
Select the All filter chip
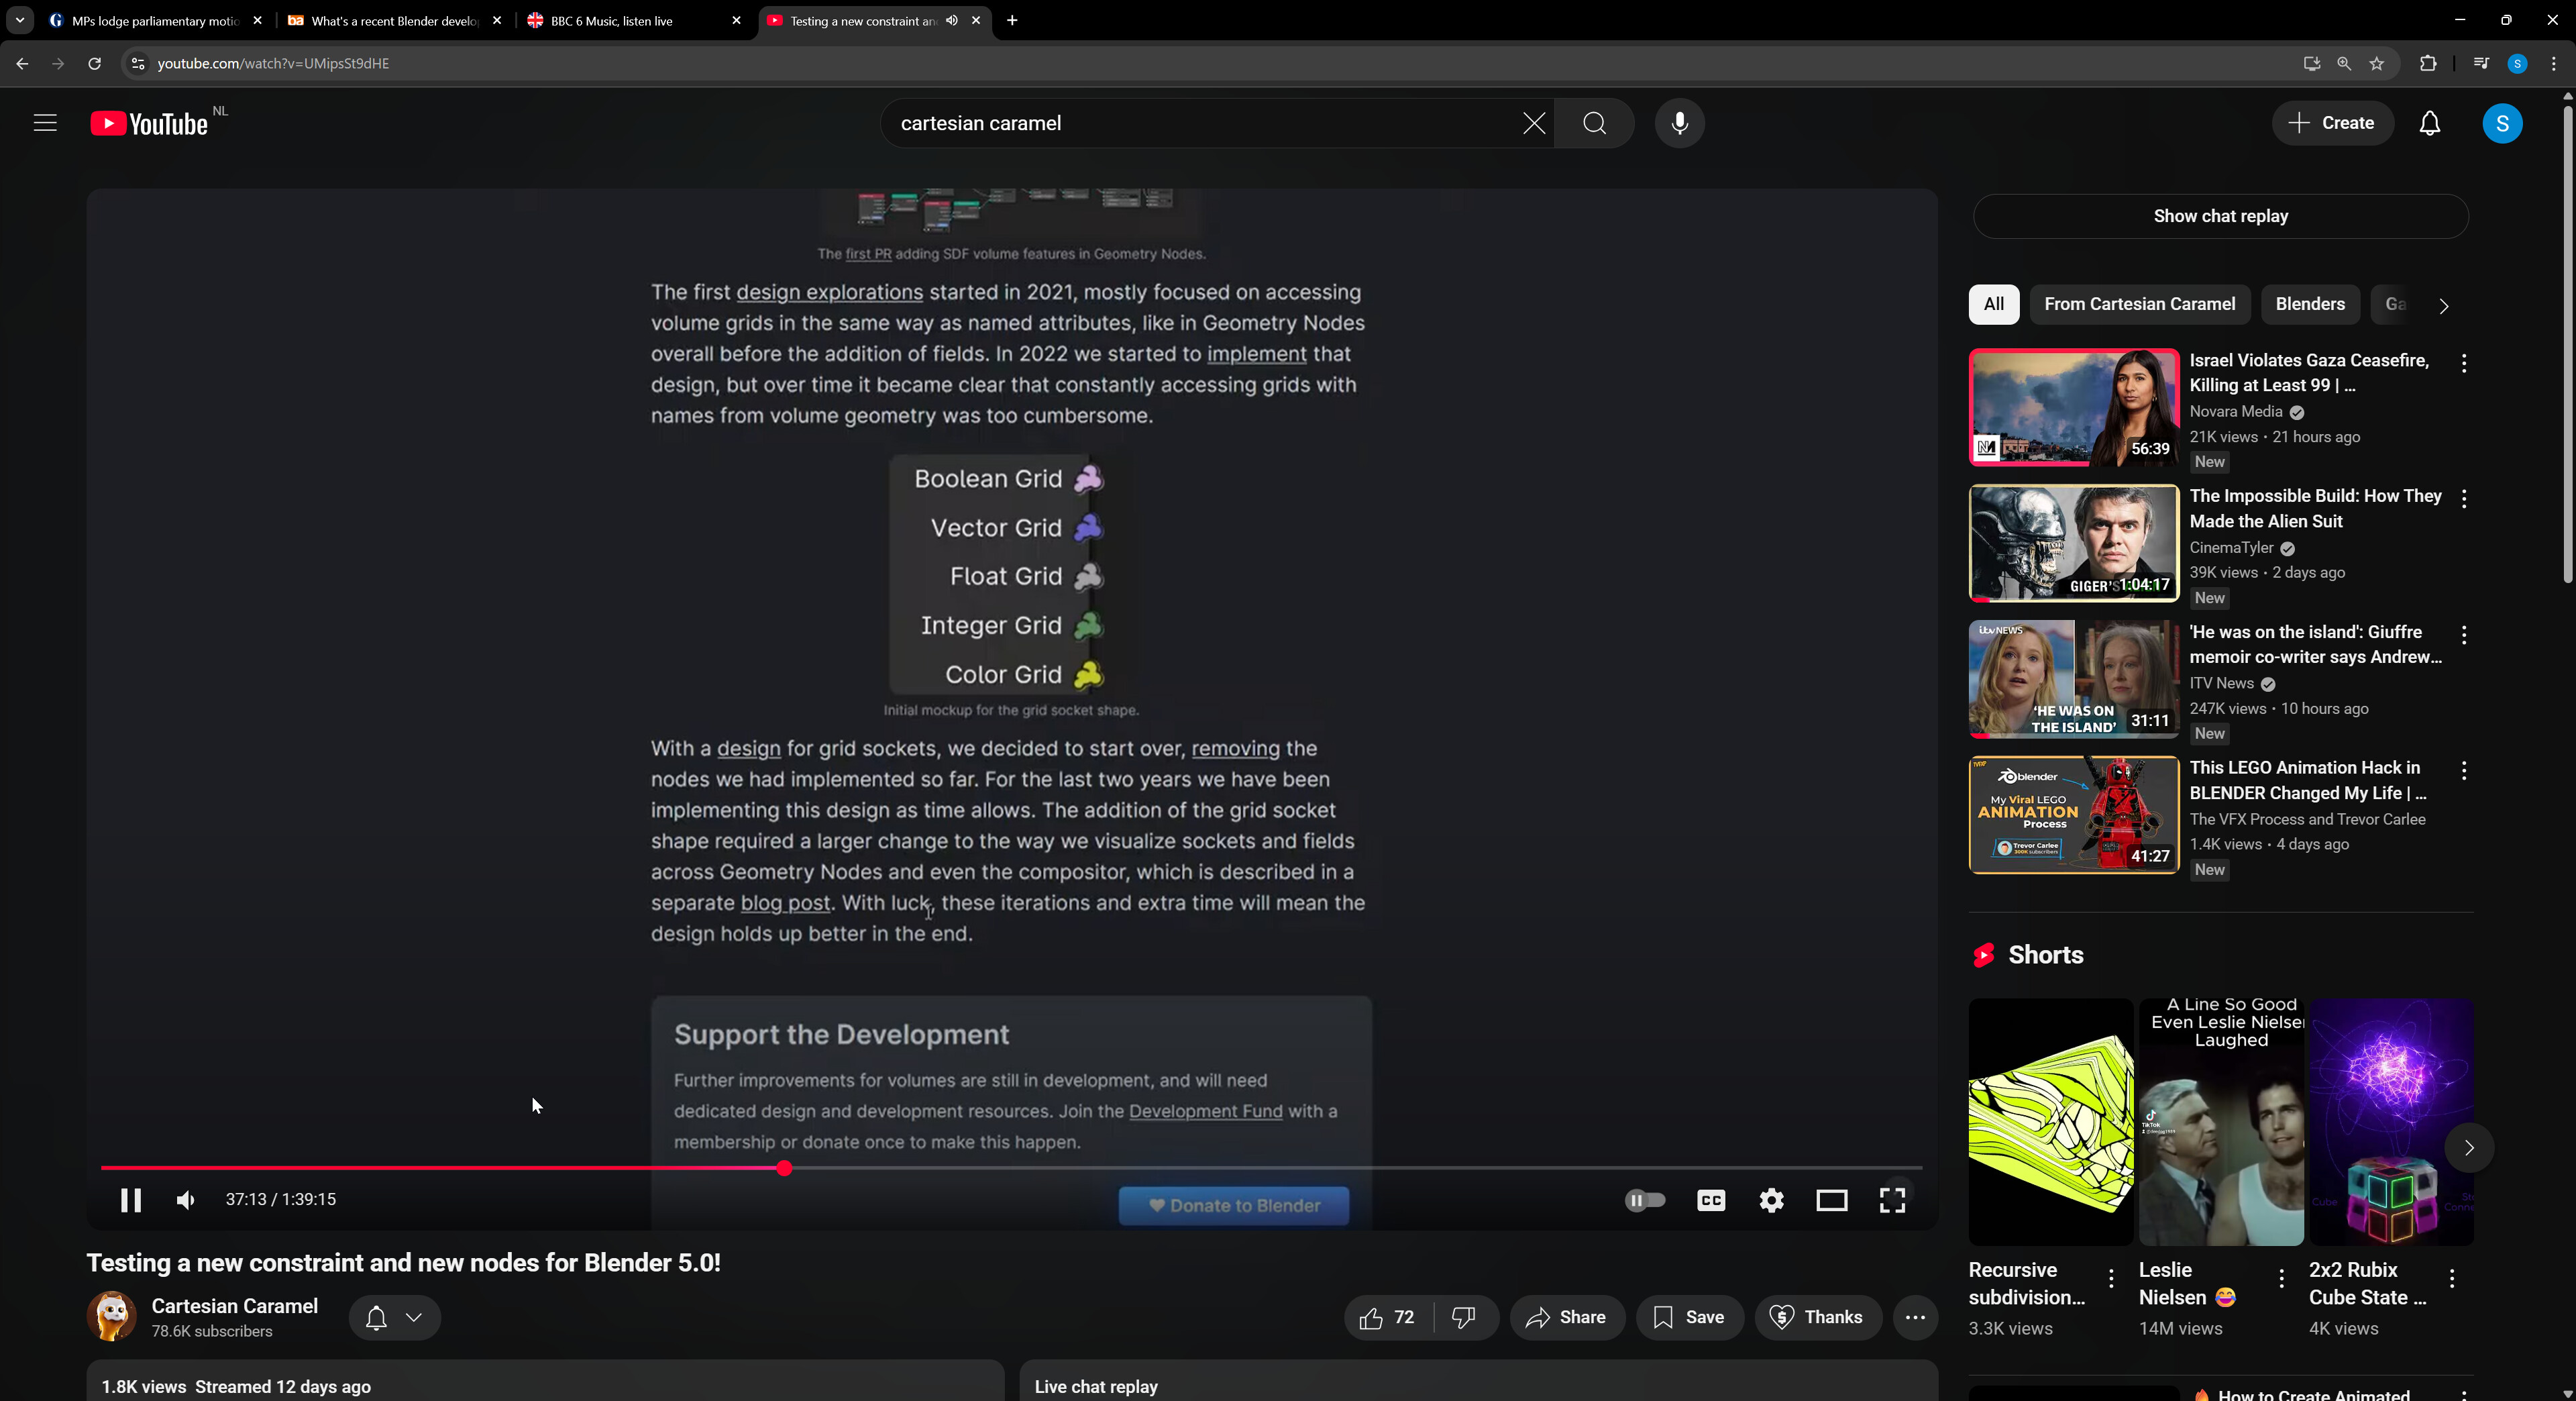tap(1993, 304)
